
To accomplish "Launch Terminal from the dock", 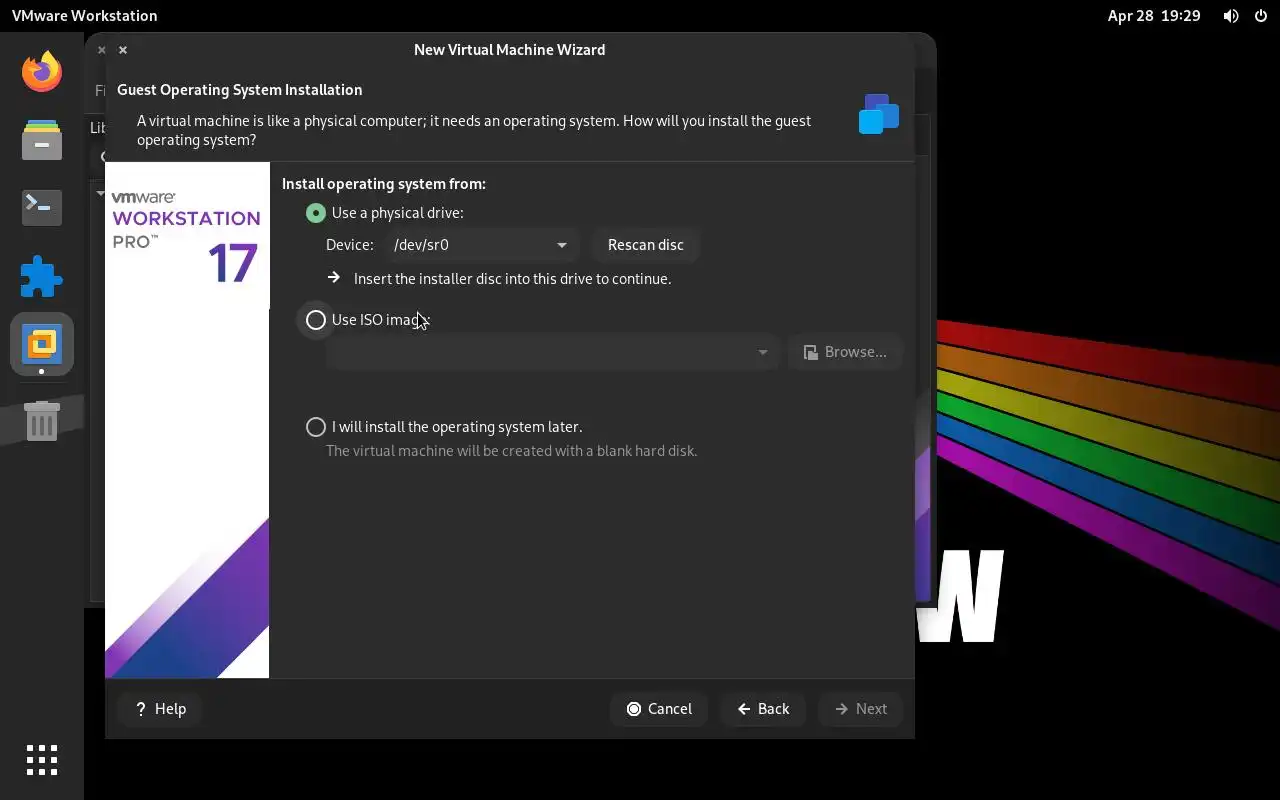I will 42,207.
